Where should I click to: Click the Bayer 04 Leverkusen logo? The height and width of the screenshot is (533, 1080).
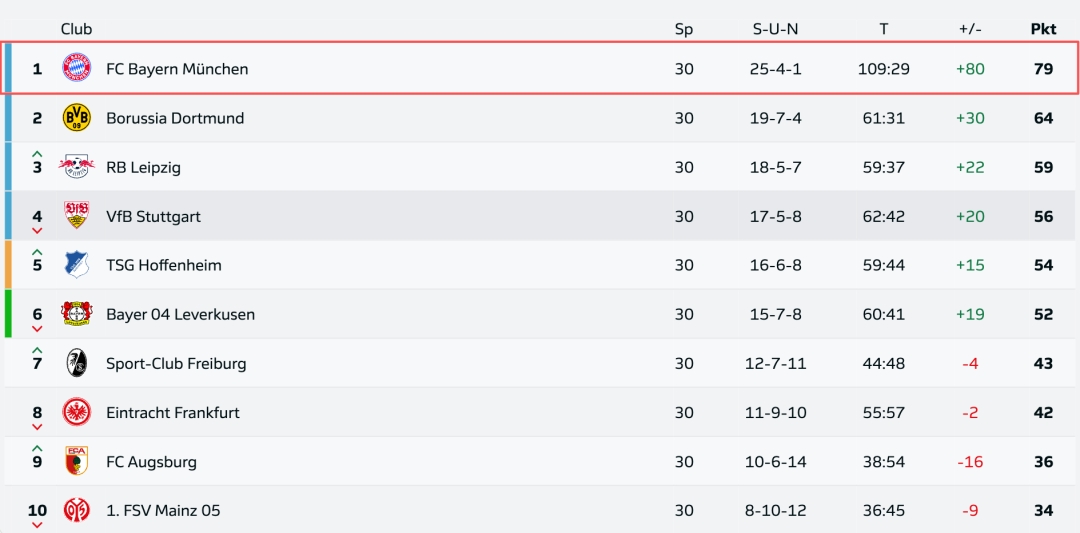pyautogui.click(x=77, y=314)
